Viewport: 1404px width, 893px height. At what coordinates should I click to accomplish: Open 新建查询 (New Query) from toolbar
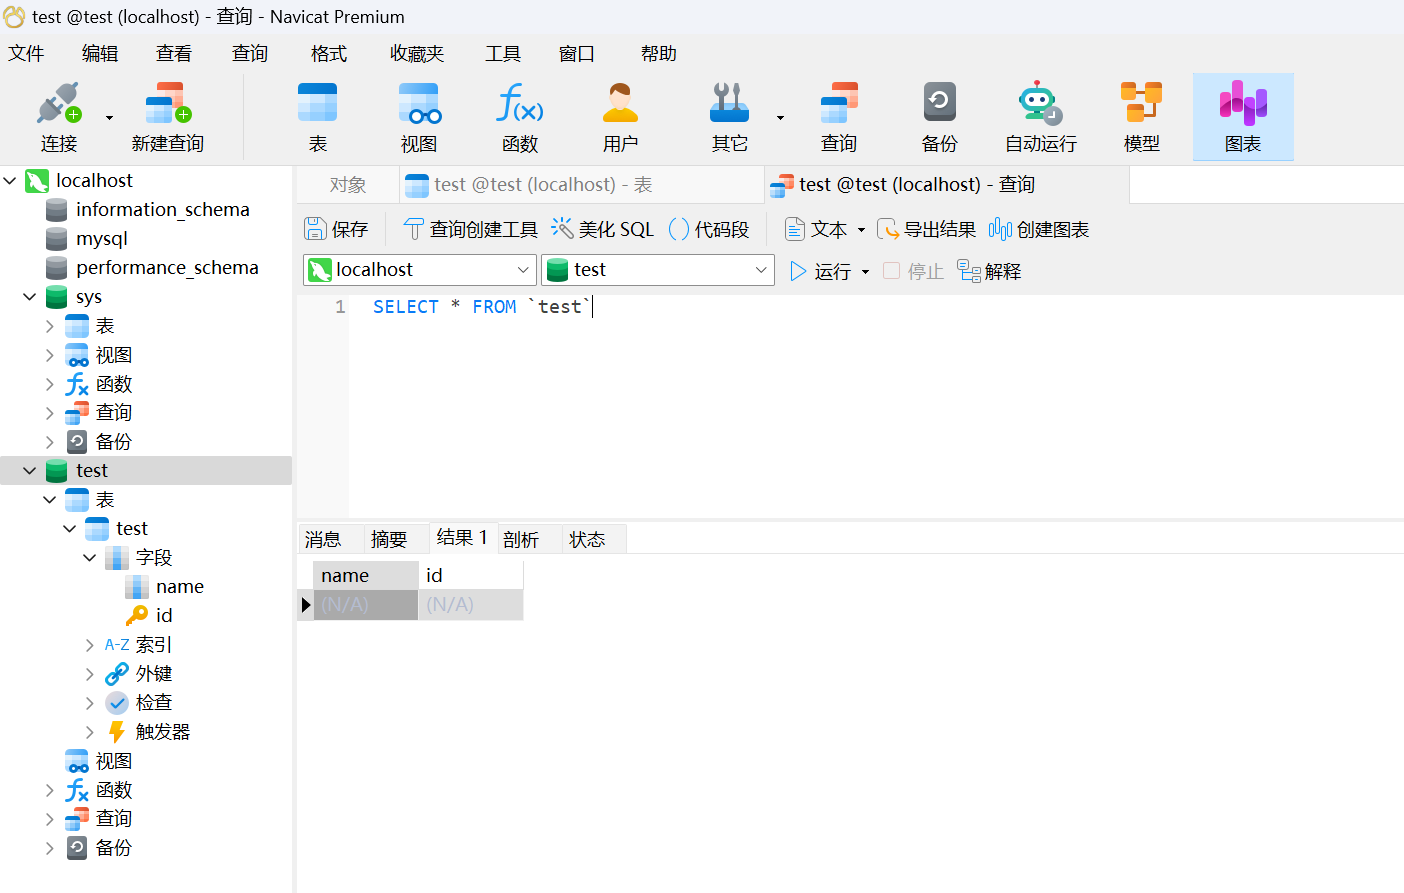(x=168, y=117)
